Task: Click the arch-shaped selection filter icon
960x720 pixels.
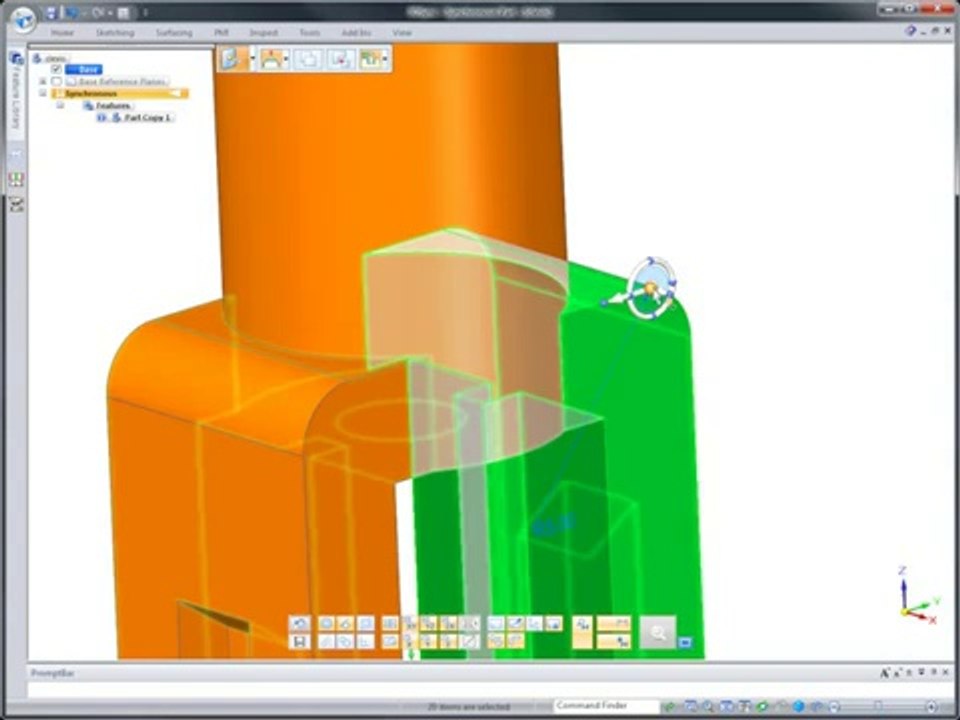Action: tap(272, 59)
